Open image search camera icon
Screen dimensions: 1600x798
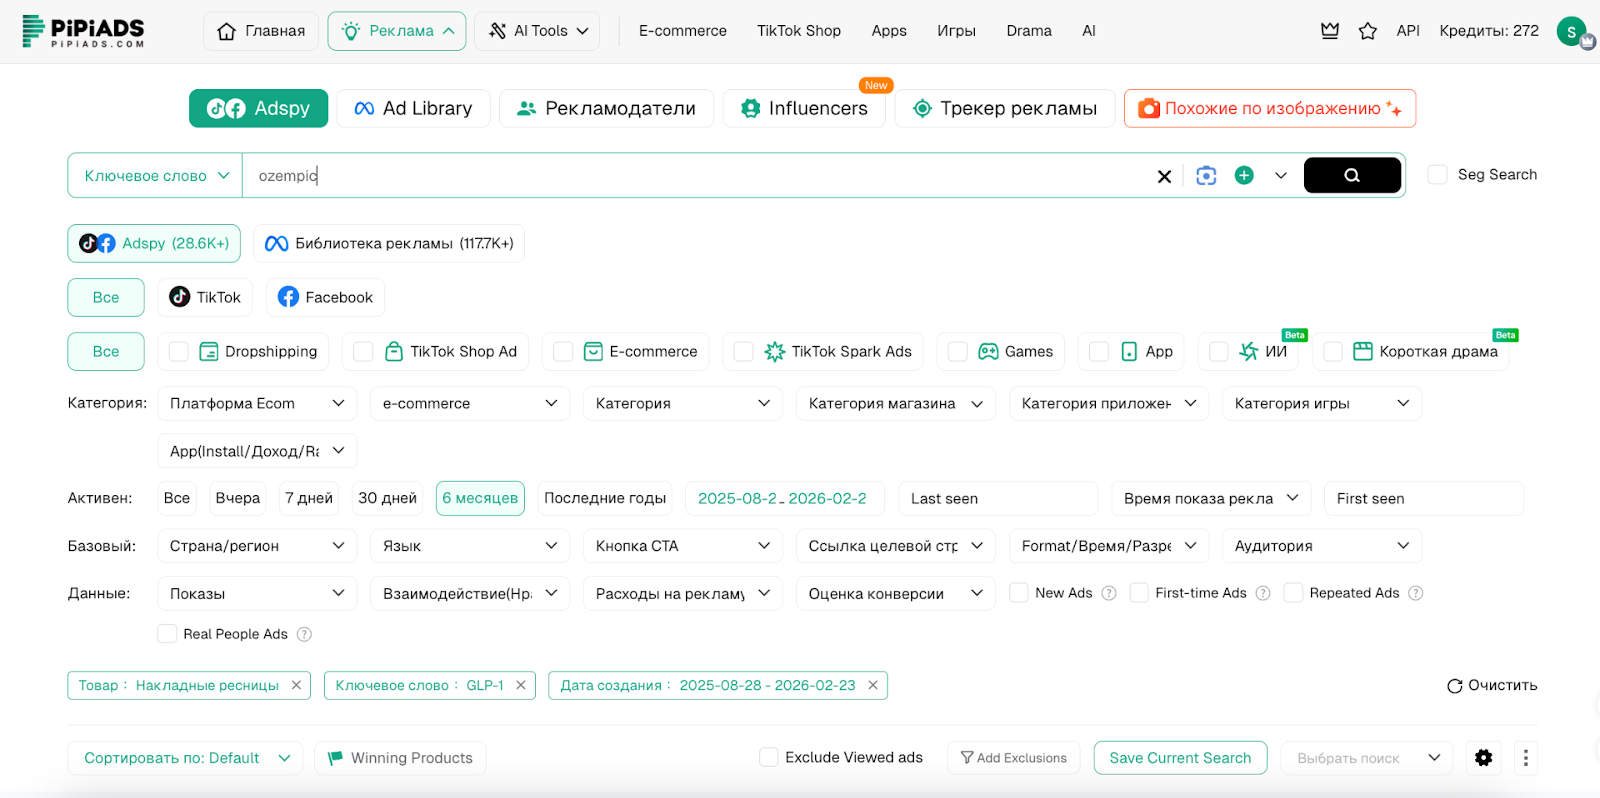point(1206,176)
